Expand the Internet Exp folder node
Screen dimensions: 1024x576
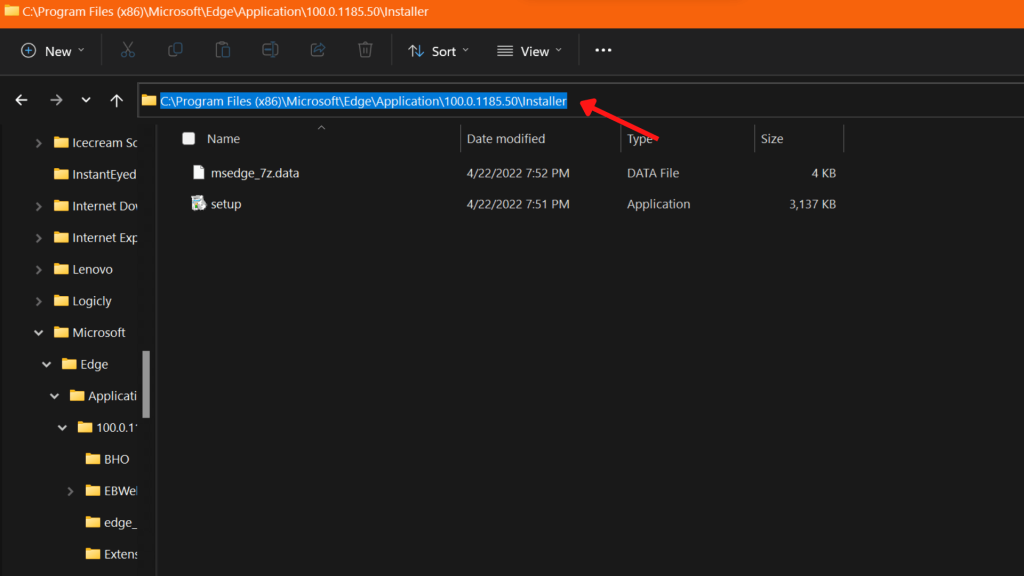point(39,238)
